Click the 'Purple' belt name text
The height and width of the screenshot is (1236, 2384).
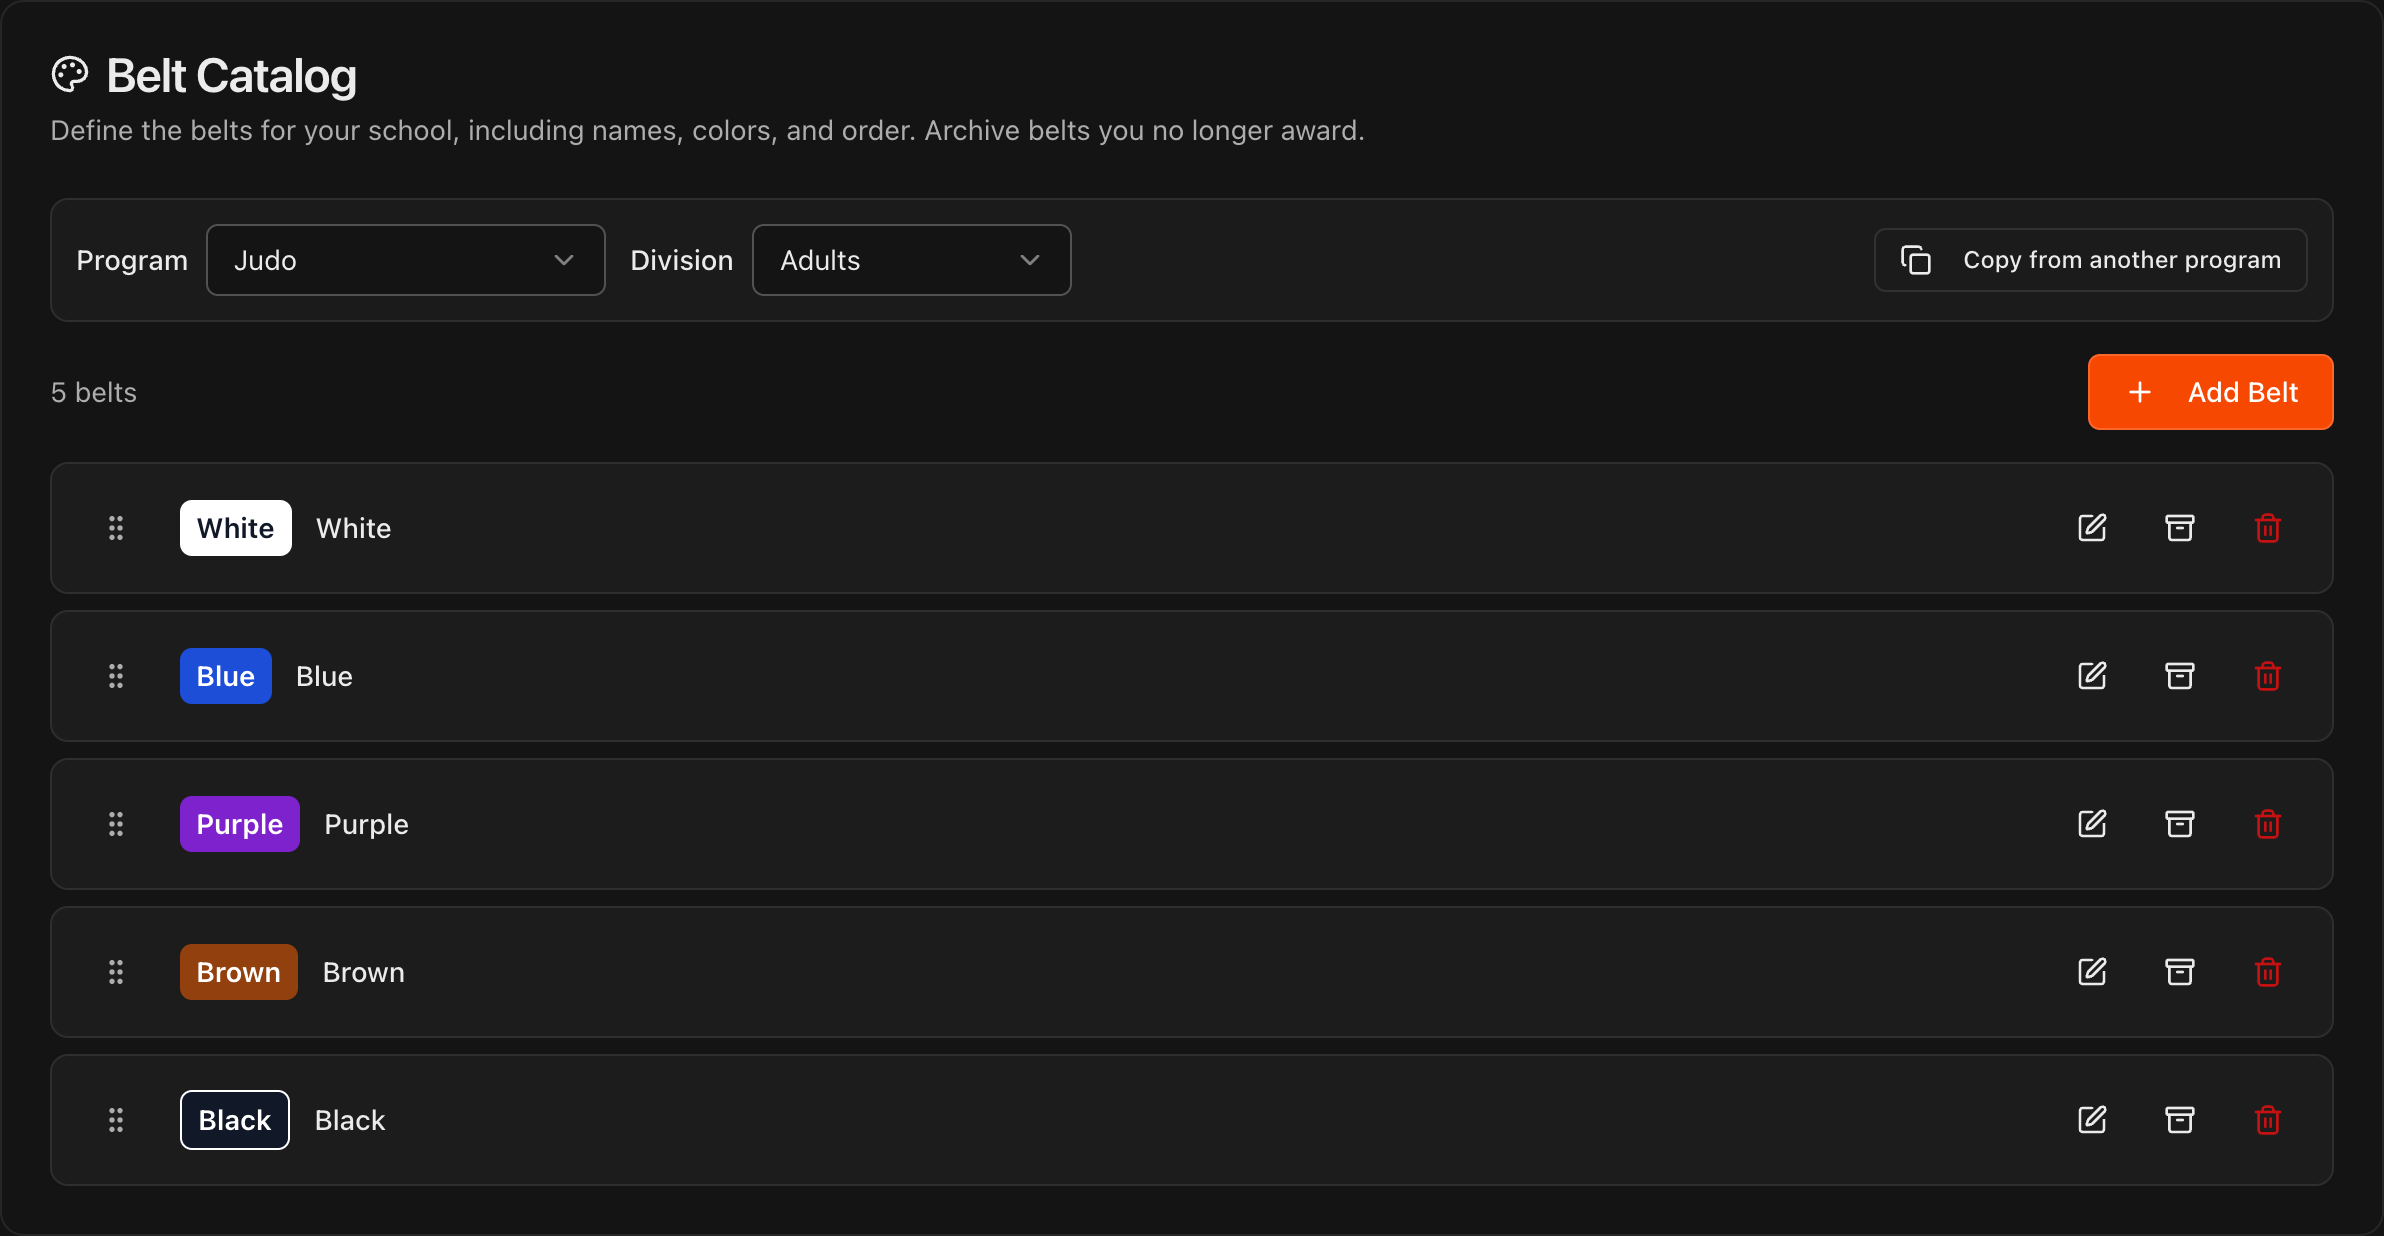[x=367, y=825]
